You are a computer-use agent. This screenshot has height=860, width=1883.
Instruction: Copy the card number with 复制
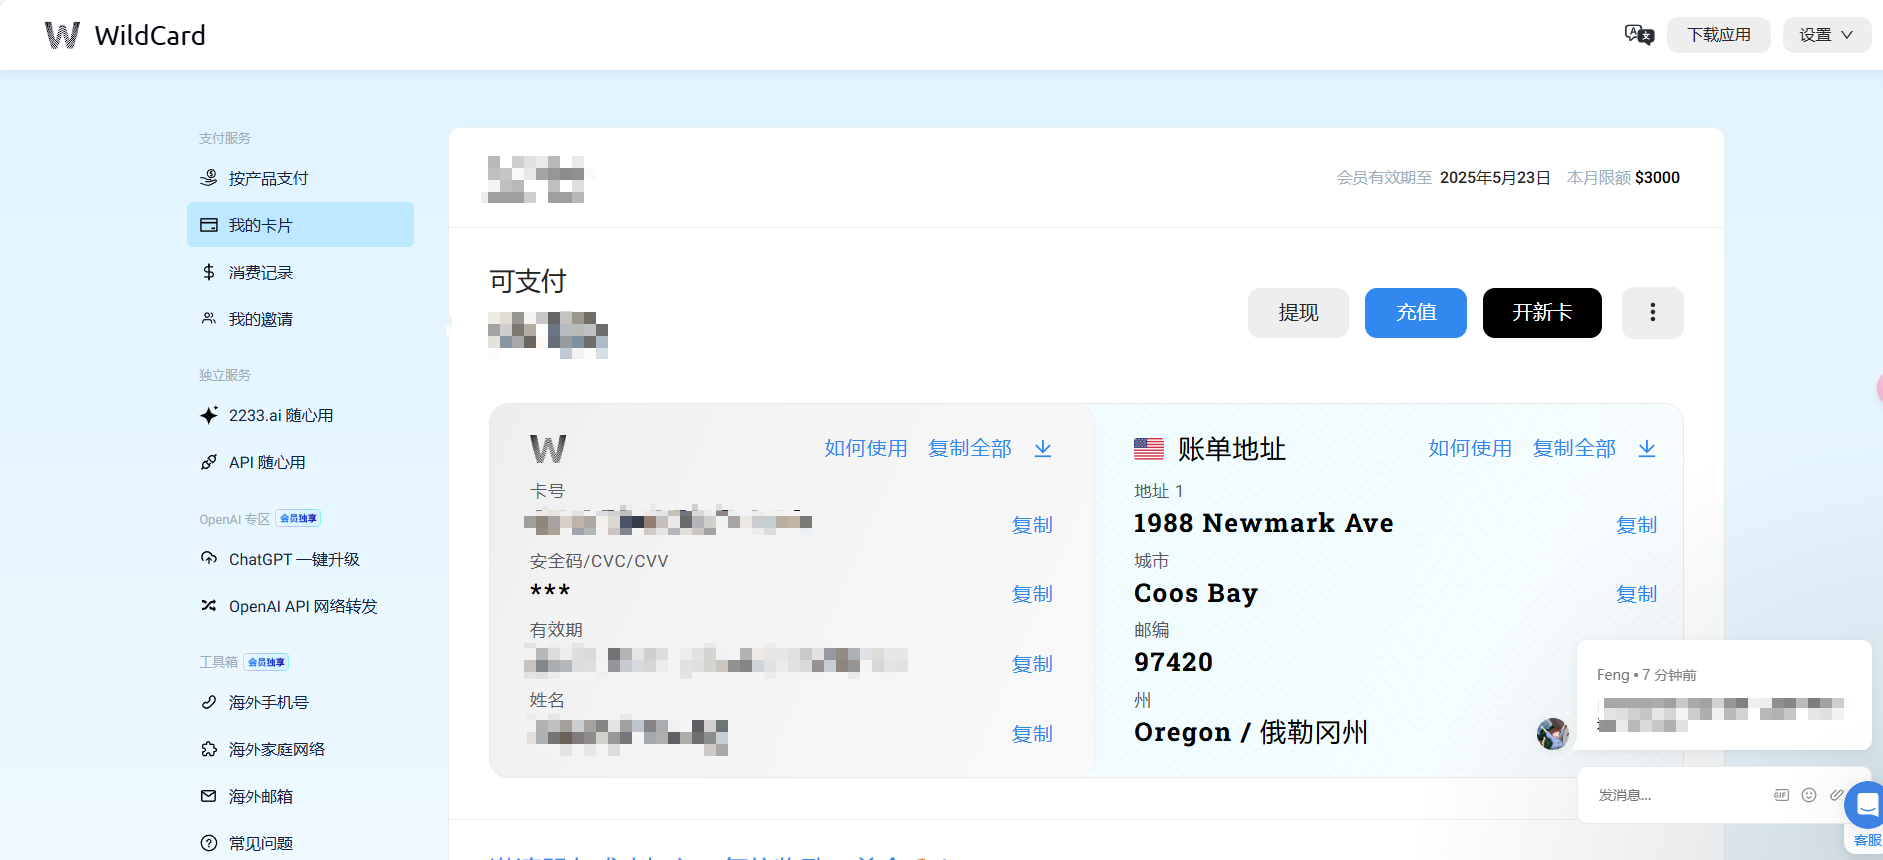tap(1032, 525)
